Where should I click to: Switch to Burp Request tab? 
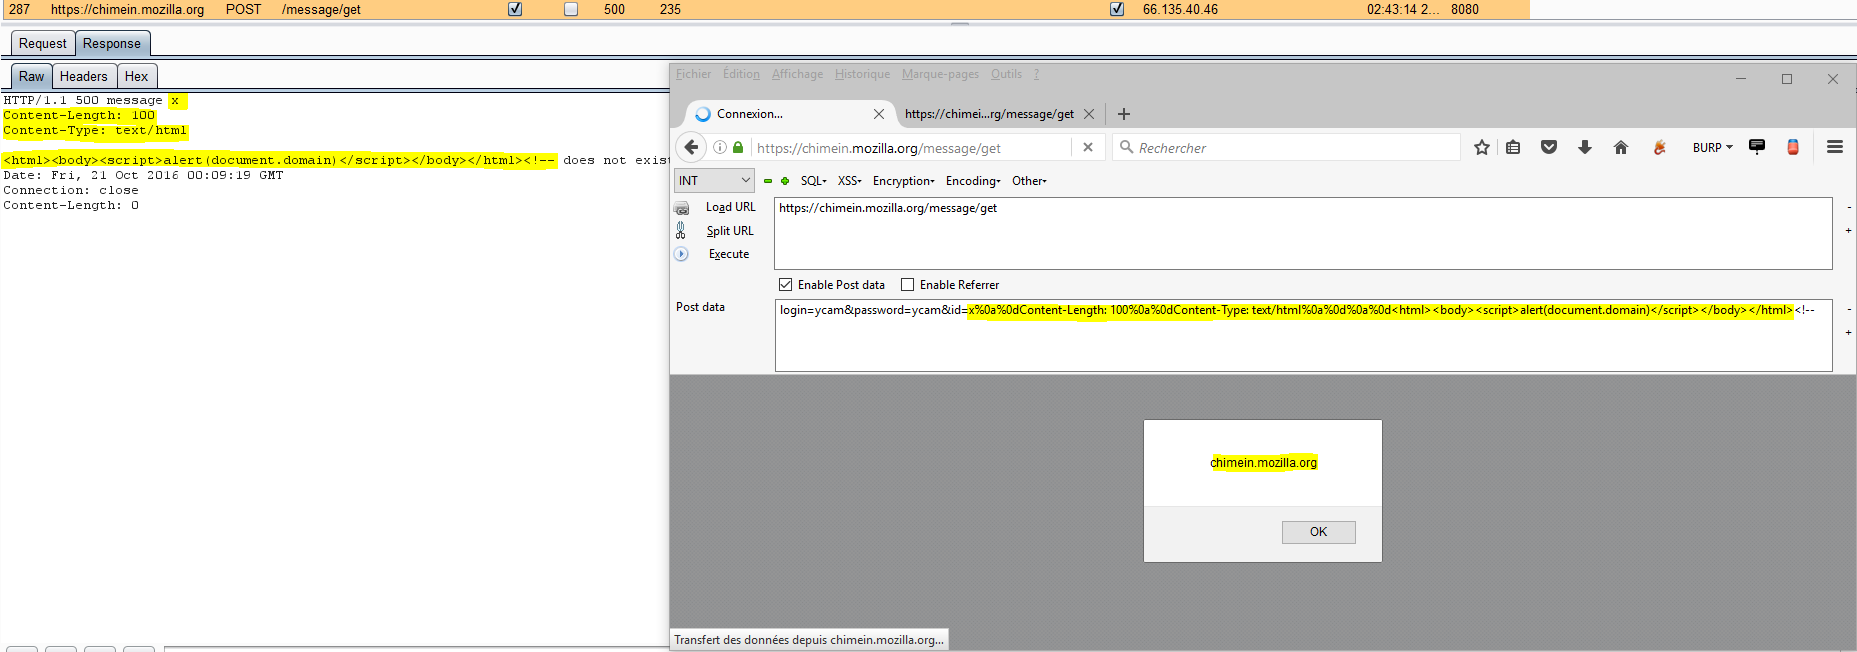coord(43,43)
